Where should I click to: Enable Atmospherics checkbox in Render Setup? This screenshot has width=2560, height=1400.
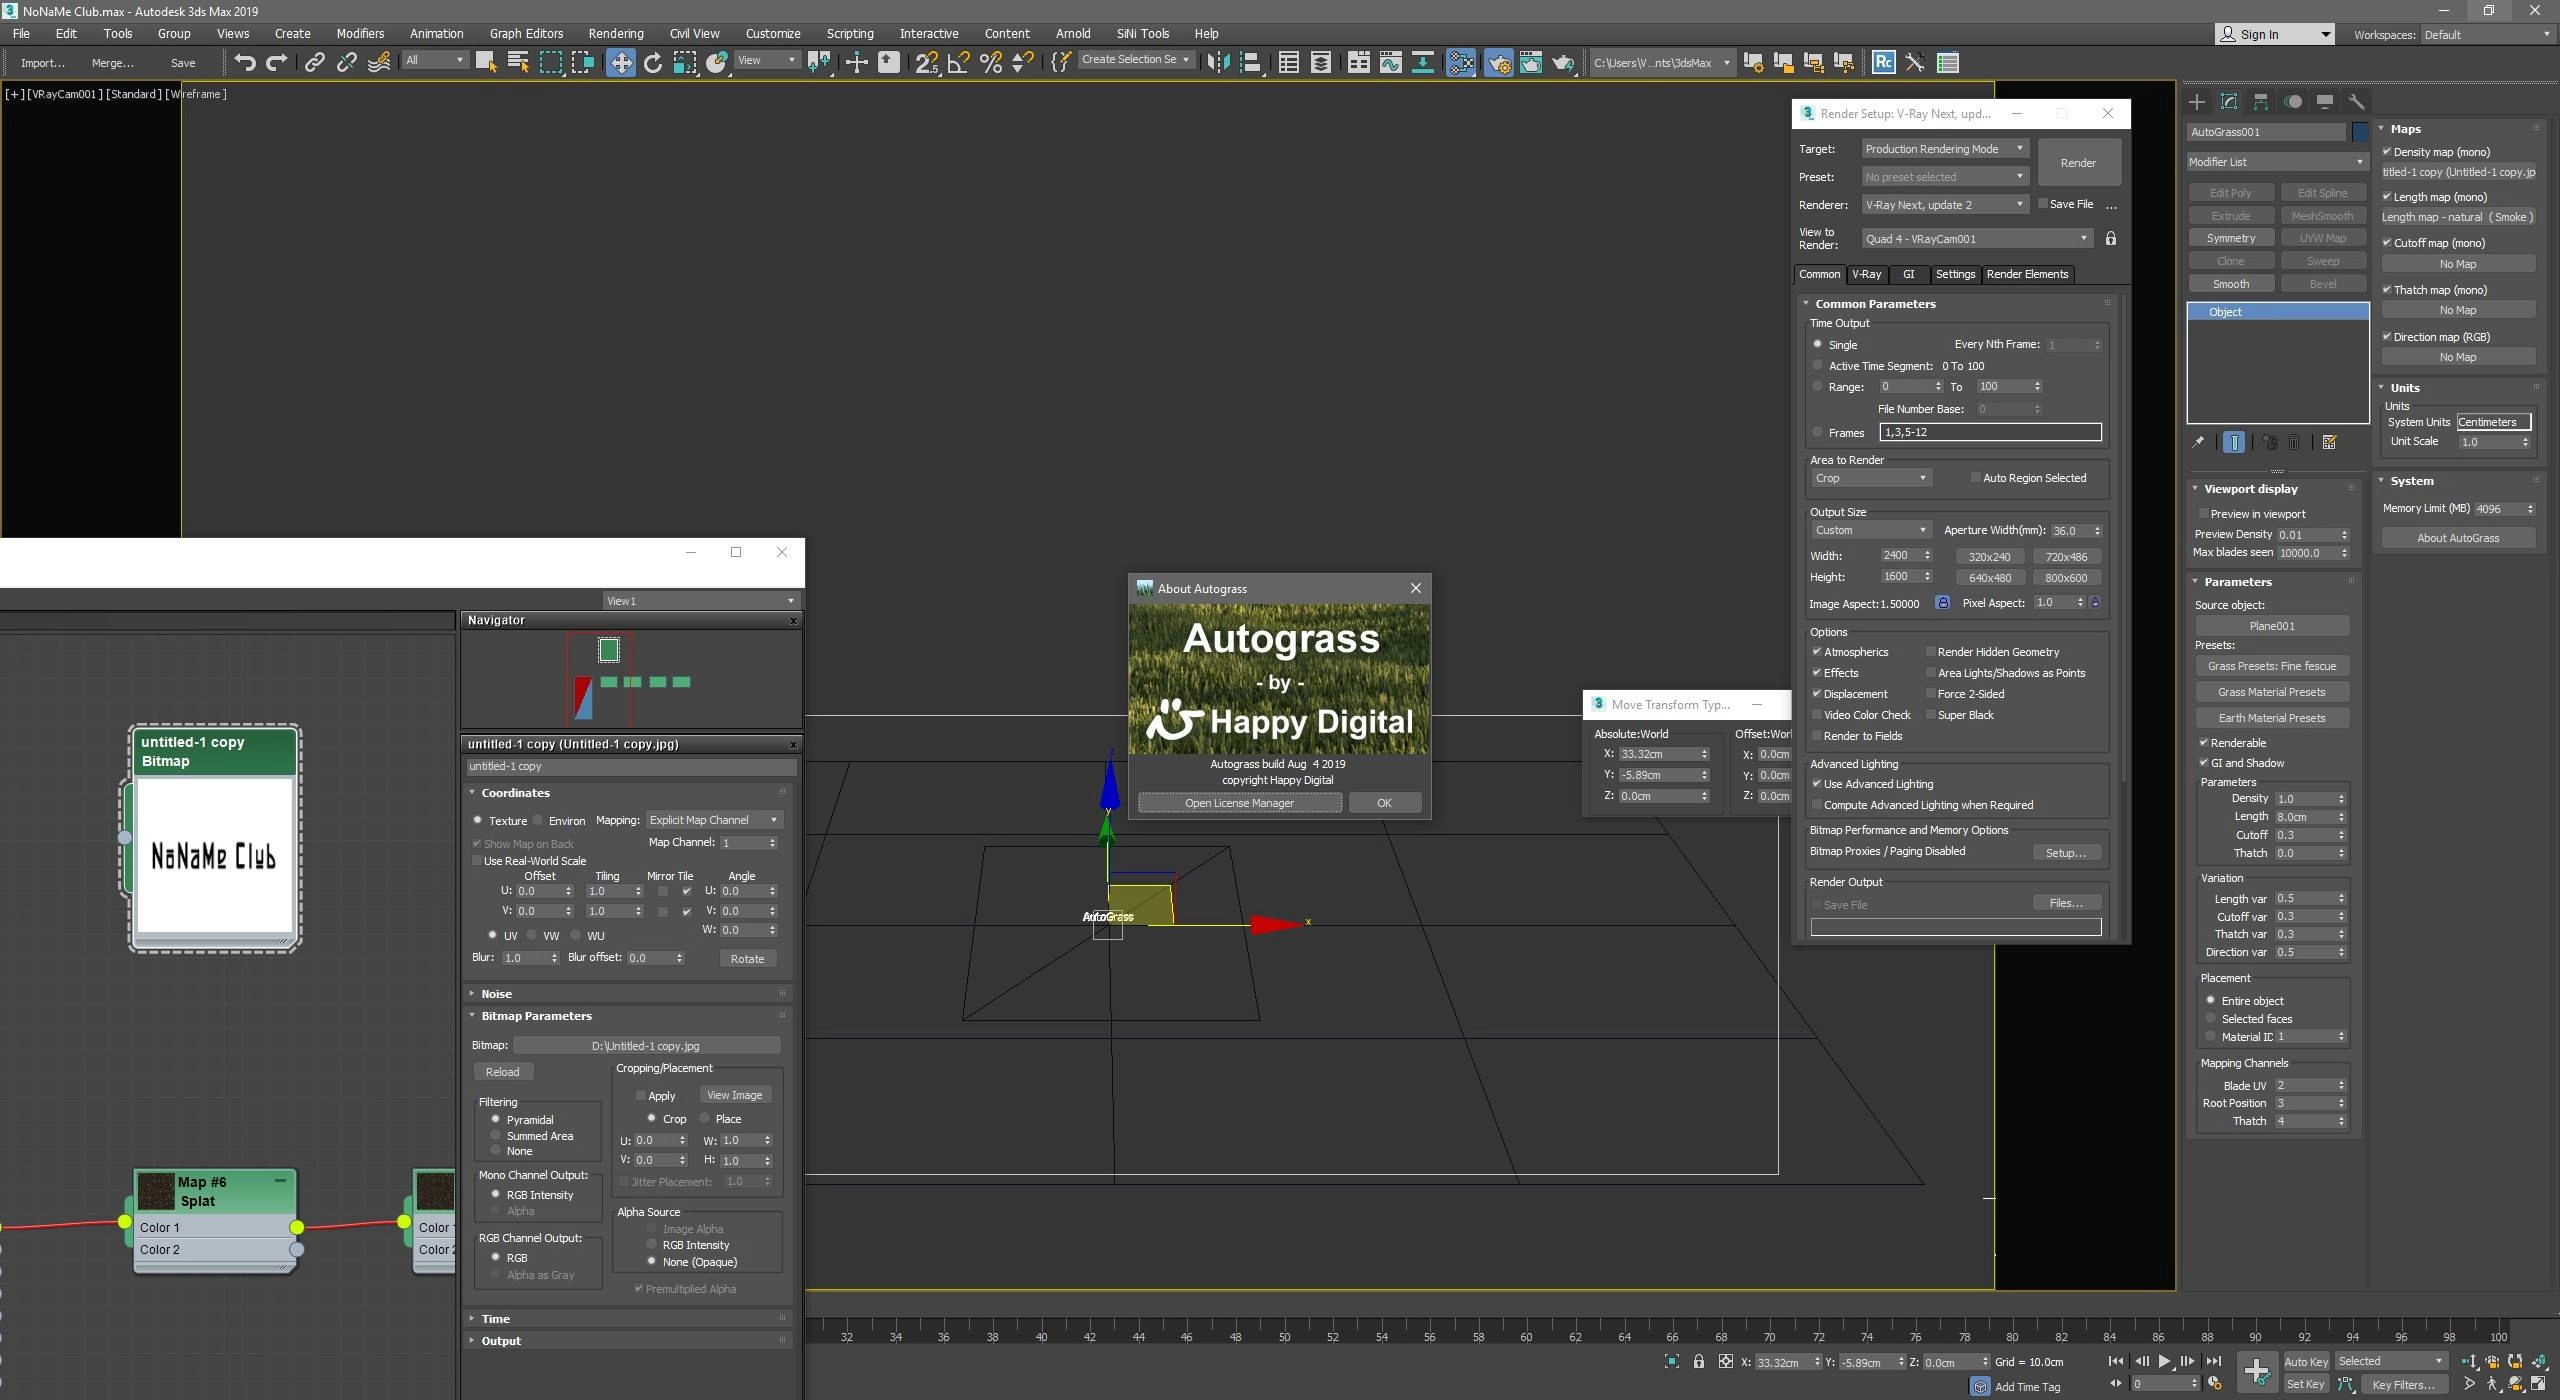(x=1817, y=652)
